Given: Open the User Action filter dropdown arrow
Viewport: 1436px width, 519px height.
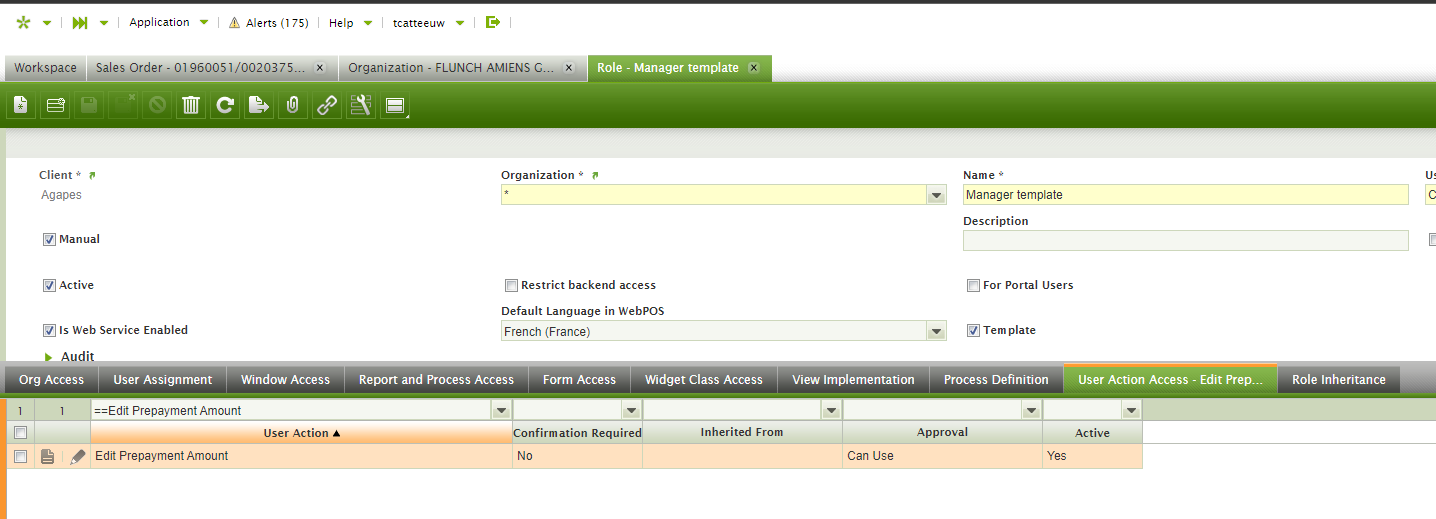Looking at the screenshot, I should tap(500, 410).
